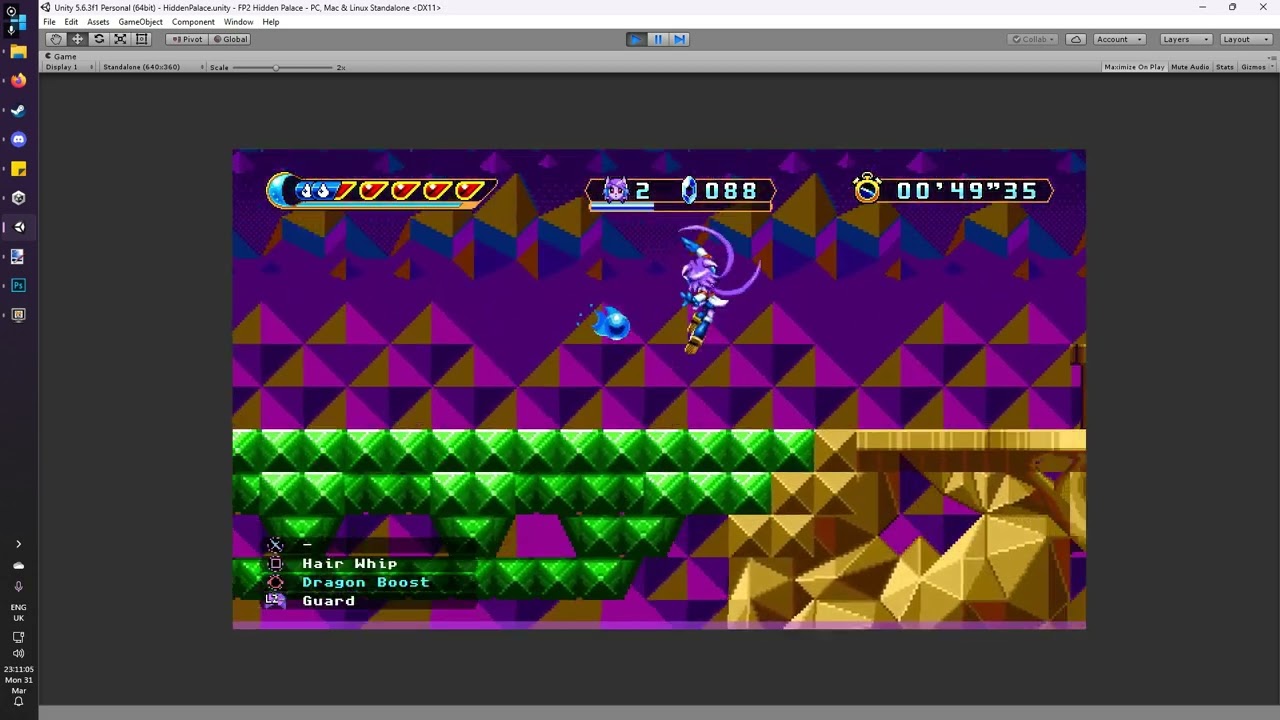Viewport: 1280px width, 720px height.
Task: Select the Rect Transform tool
Action: (x=141, y=39)
